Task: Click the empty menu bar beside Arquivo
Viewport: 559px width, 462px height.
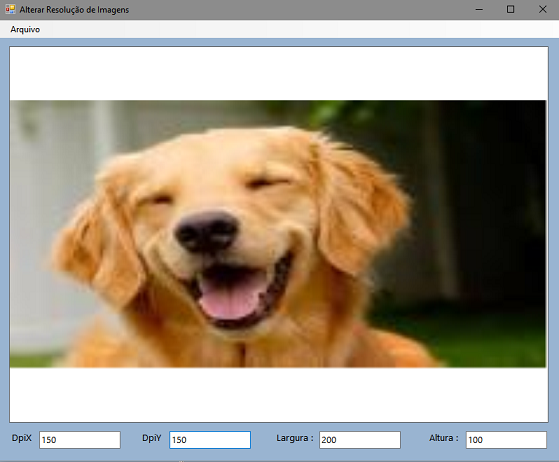Action: click(299, 29)
